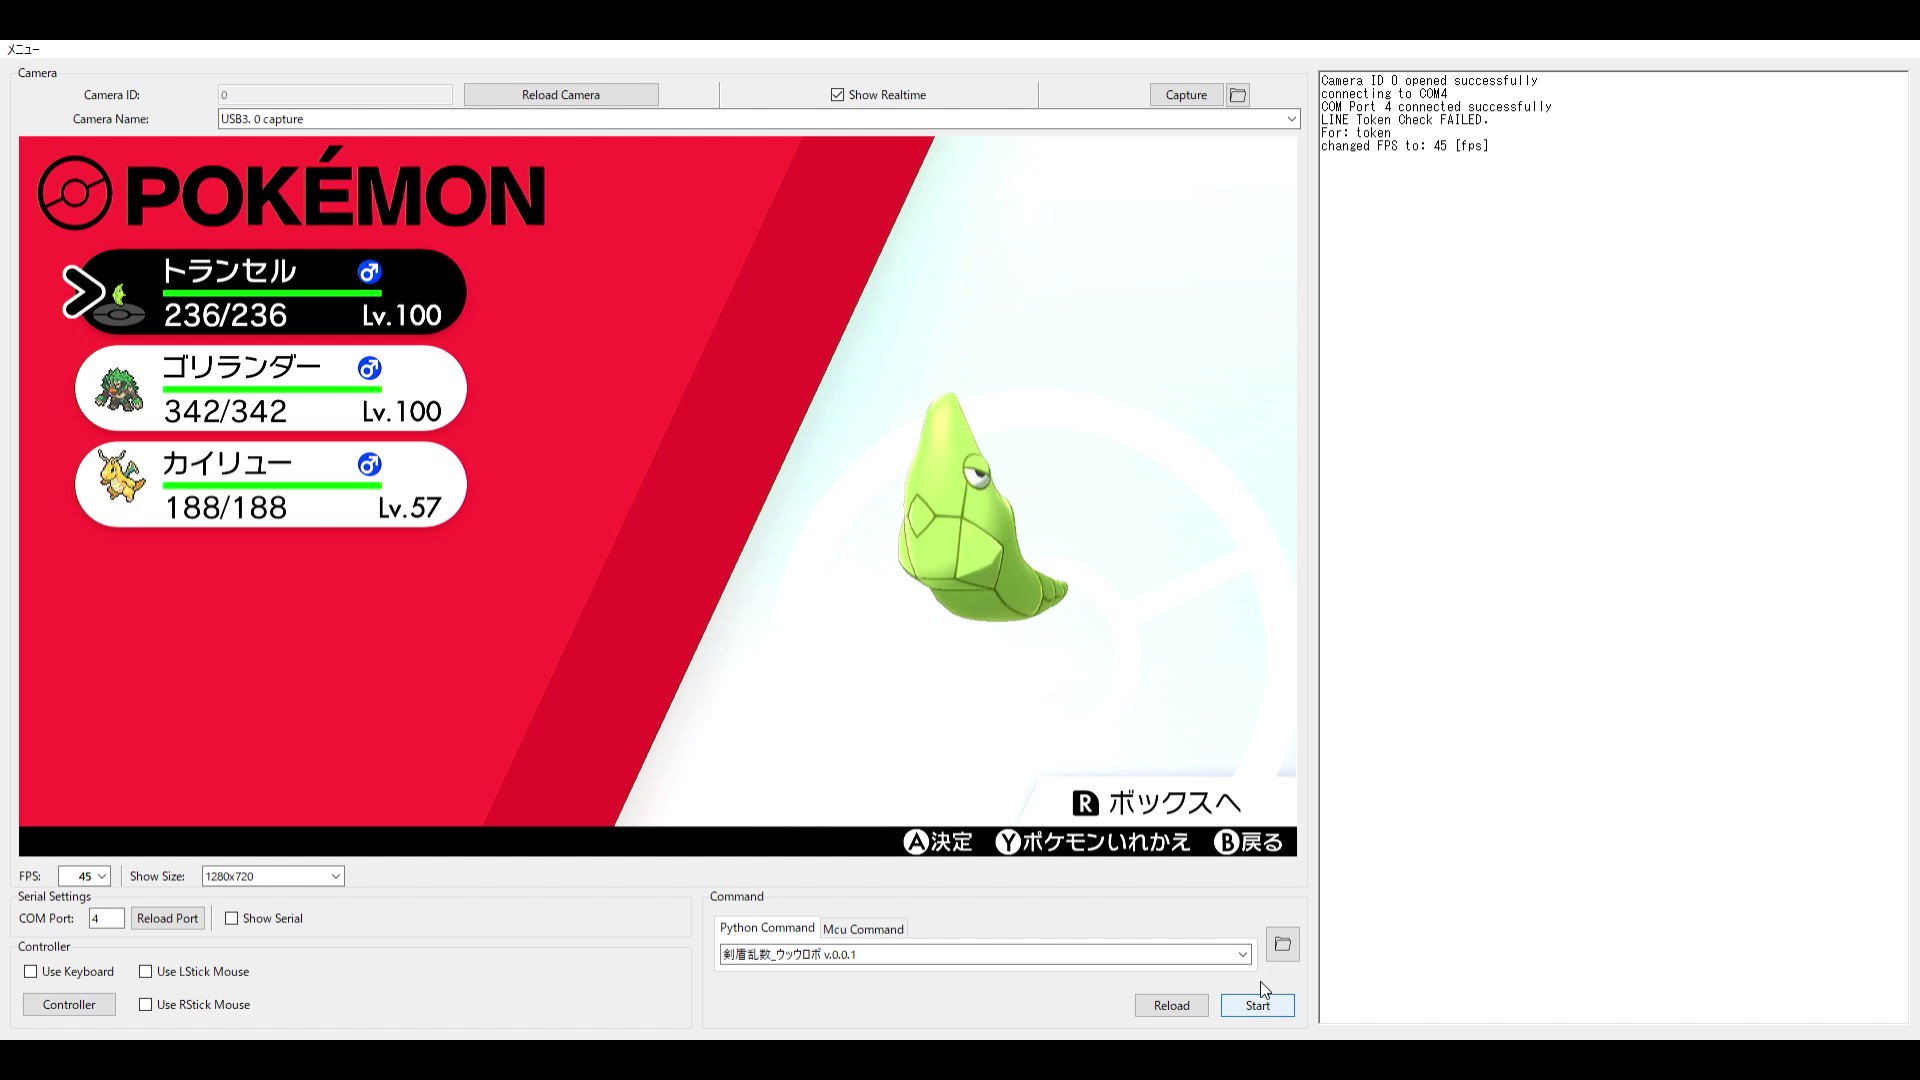Screen dimensions: 1920x1080
Task: Click the ボックスへ label
Action: click(1175, 803)
